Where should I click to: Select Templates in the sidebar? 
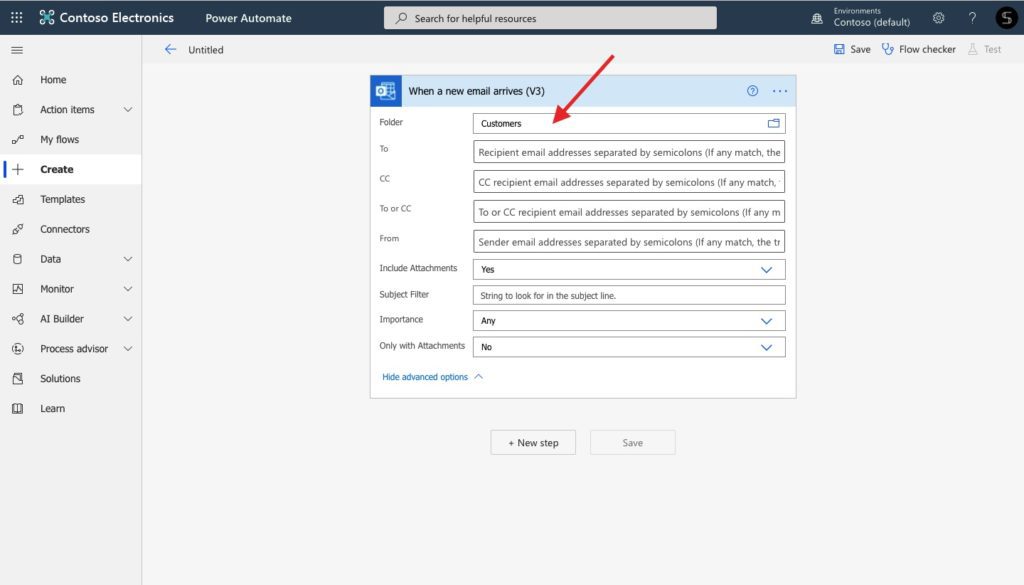(x=63, y=199)
